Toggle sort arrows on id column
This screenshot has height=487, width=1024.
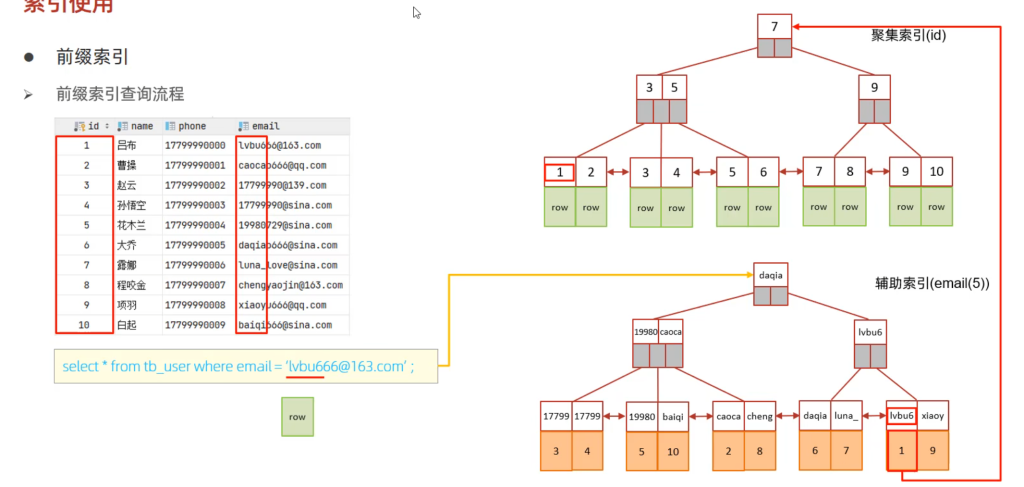[107, 126]
